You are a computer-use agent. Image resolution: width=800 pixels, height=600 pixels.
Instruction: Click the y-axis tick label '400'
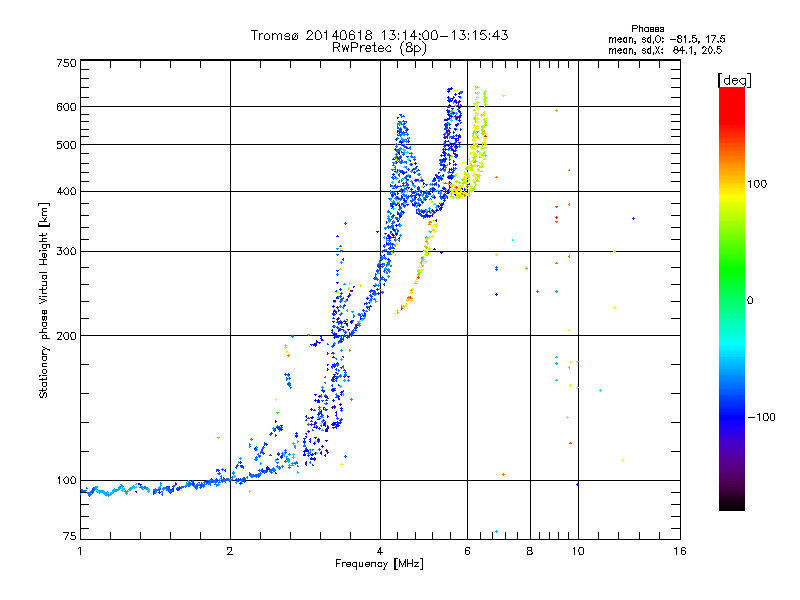click(66, 192)
